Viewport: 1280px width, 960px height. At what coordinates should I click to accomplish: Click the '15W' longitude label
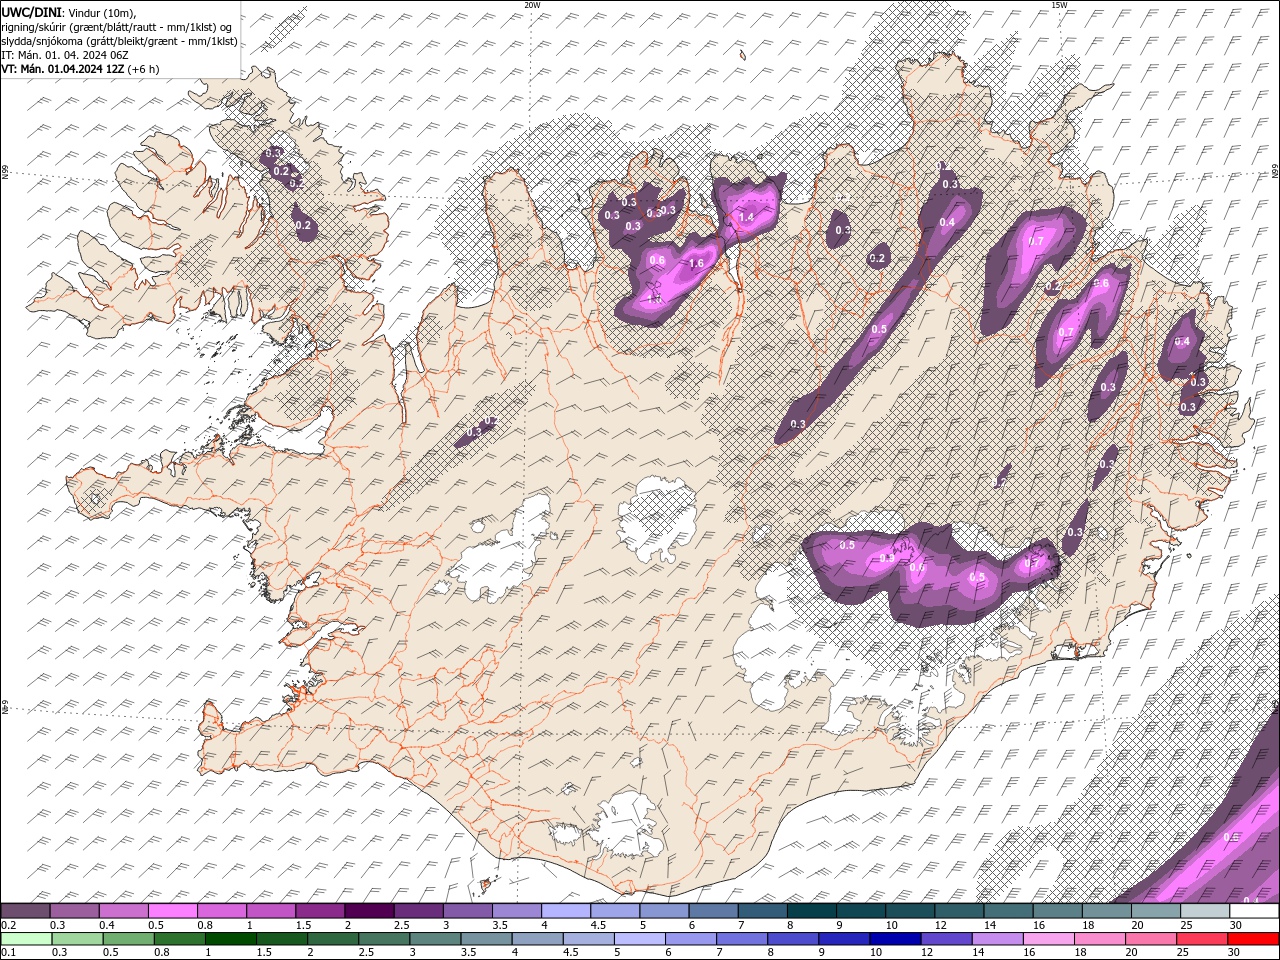point(1059,5)
